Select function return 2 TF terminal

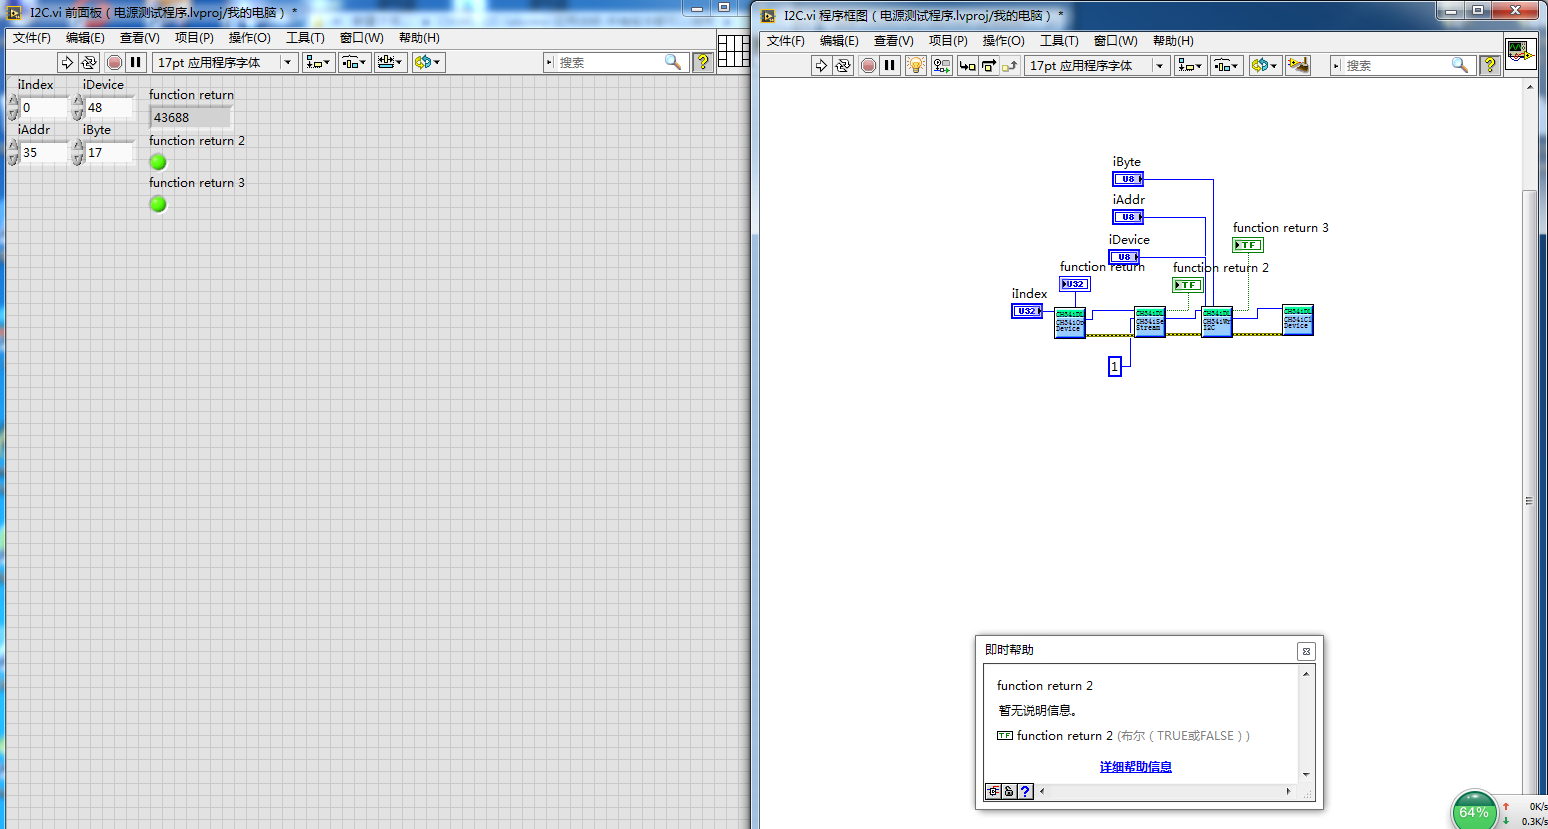(x=1188, y=285)
